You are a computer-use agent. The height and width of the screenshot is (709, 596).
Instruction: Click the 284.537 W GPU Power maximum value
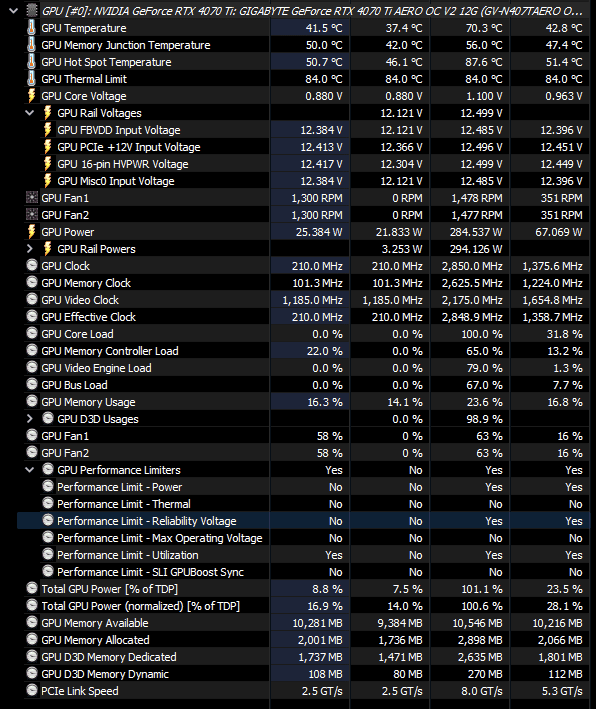[476, 232]
